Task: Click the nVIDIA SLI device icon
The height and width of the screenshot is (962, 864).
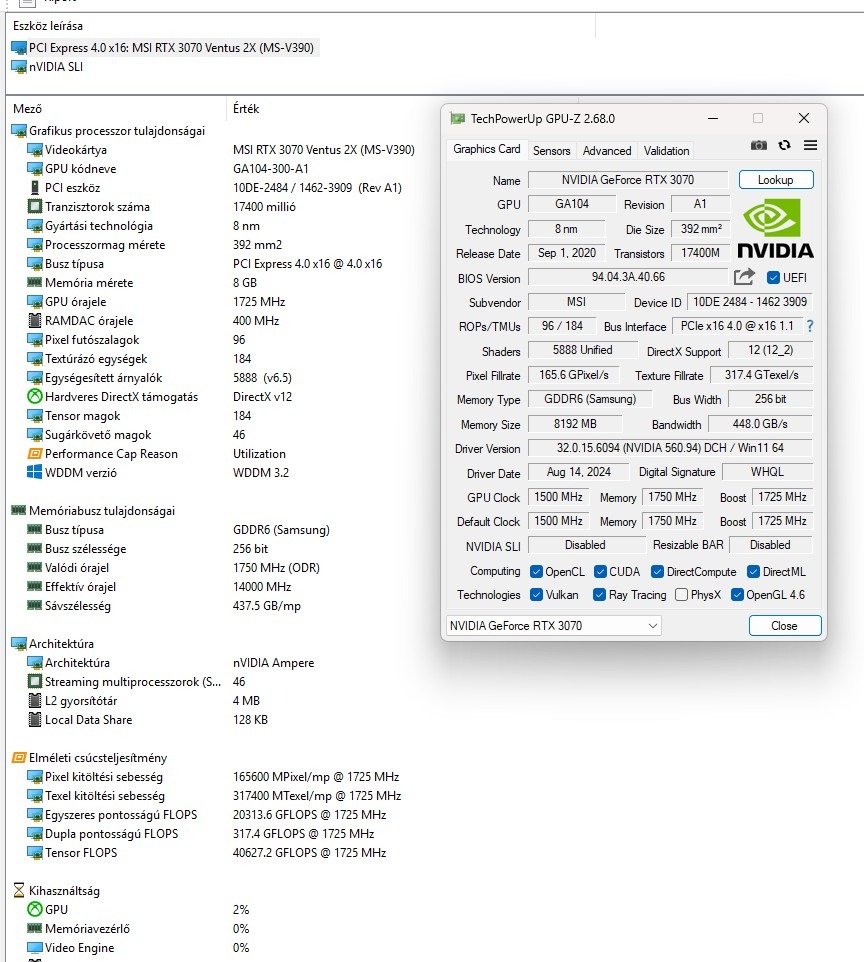Action: click(x=19, y=67)
